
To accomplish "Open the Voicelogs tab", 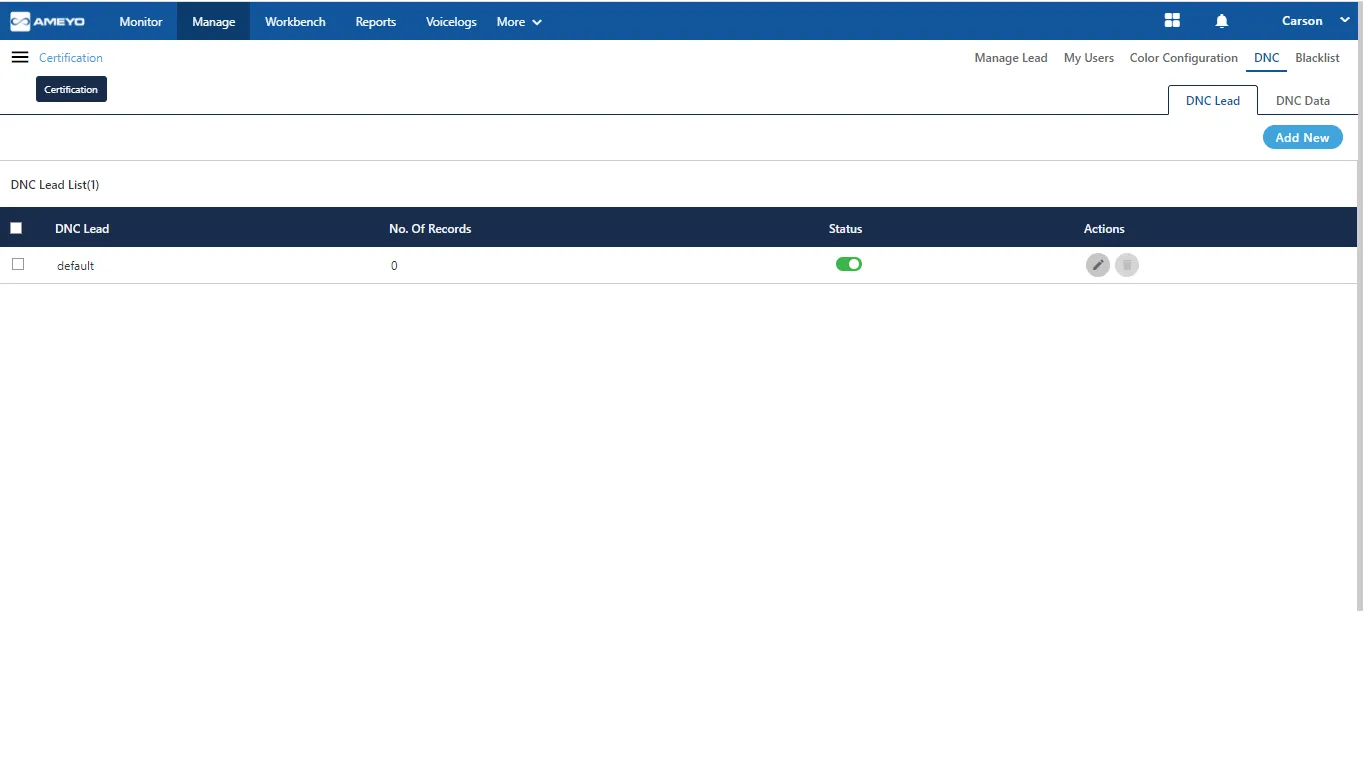I will click(x=451, y=22).
